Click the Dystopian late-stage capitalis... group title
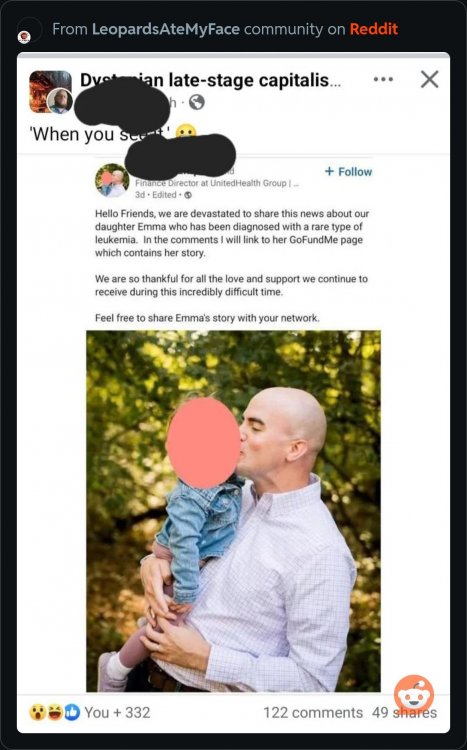467x750 pixels. pos(210,80)
